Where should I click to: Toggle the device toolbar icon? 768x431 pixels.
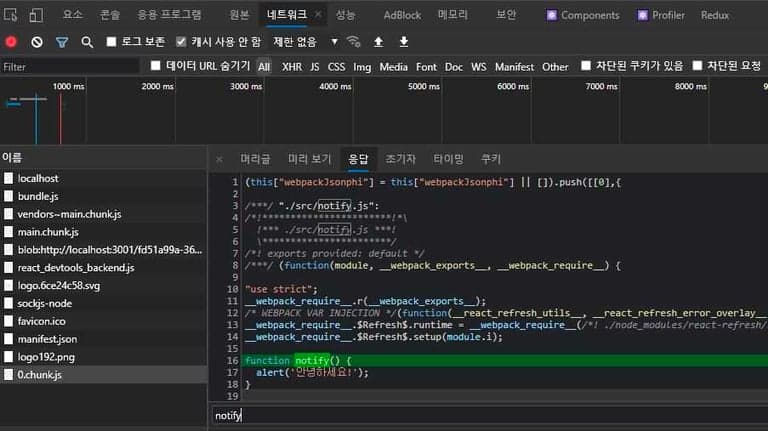[x=36, y=15]
